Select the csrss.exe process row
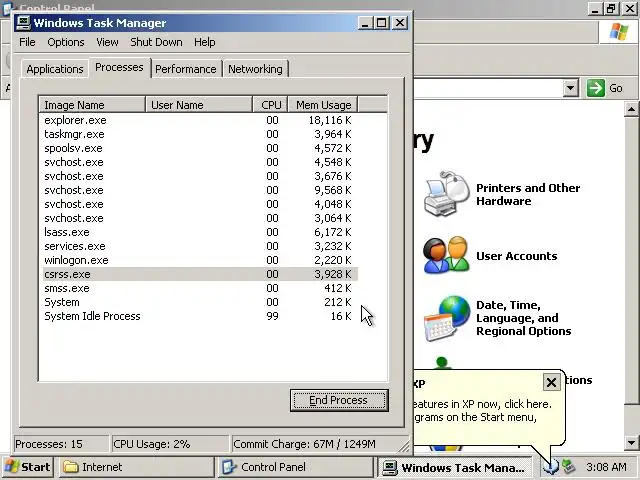 (x=200, y=274)
